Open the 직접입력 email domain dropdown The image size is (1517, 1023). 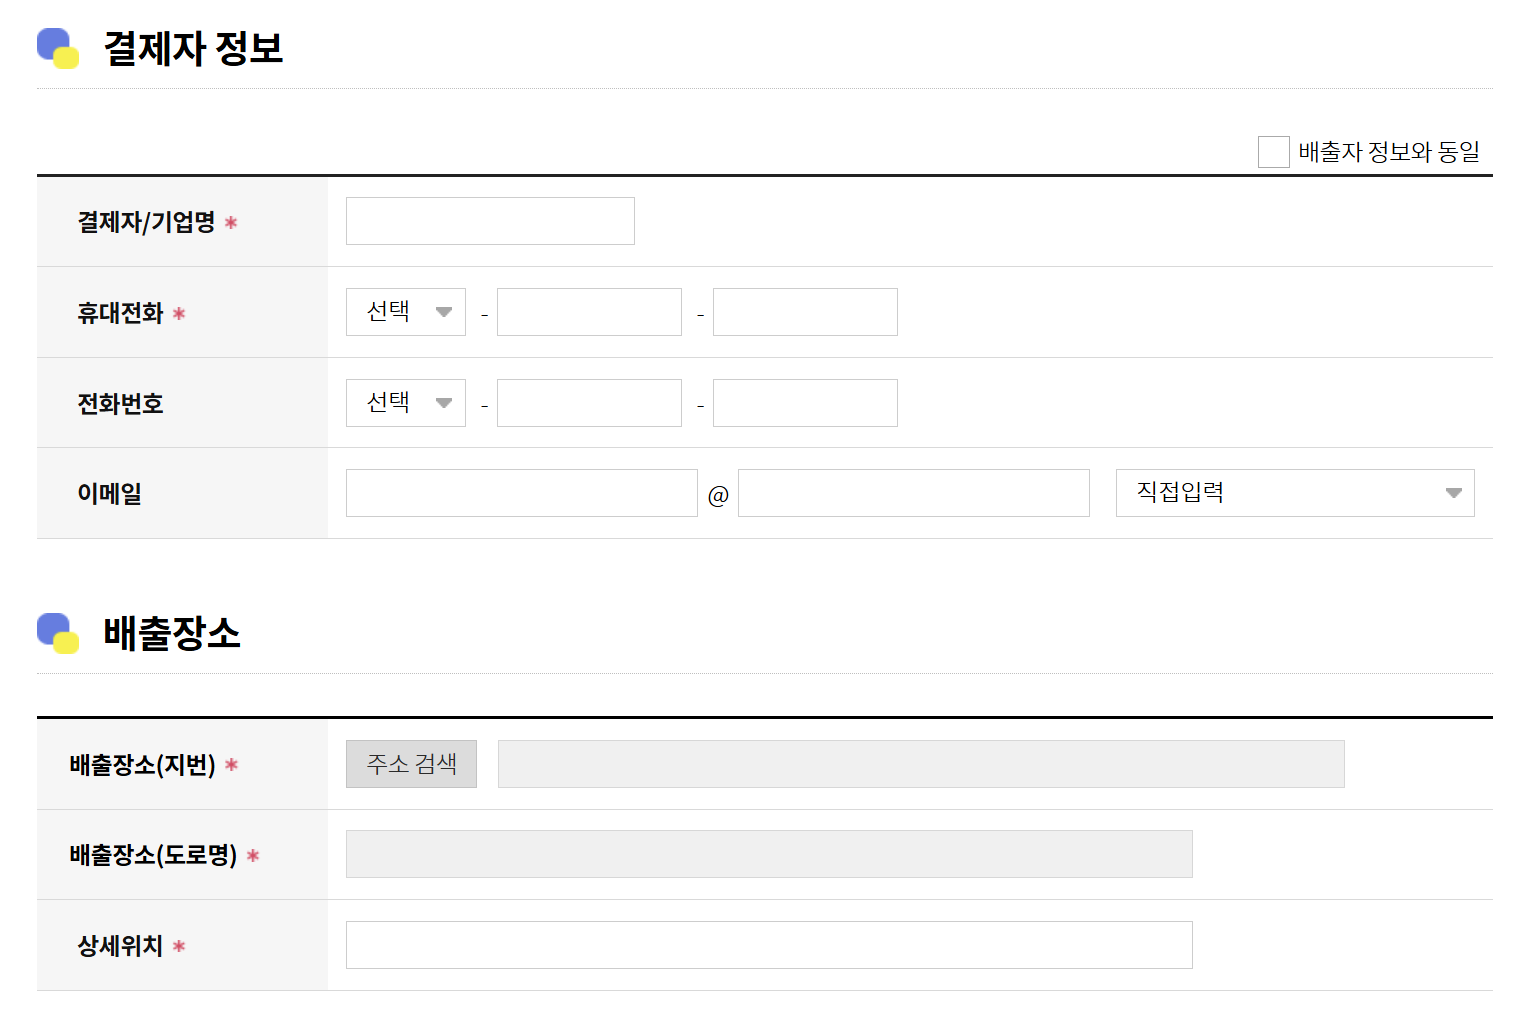tap(1294, 492)
